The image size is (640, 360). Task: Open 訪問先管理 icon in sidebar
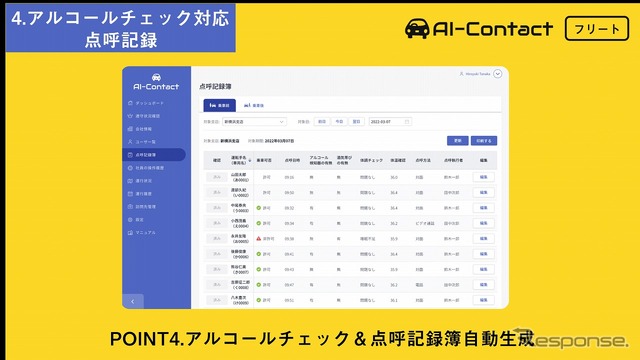(130, 207)
